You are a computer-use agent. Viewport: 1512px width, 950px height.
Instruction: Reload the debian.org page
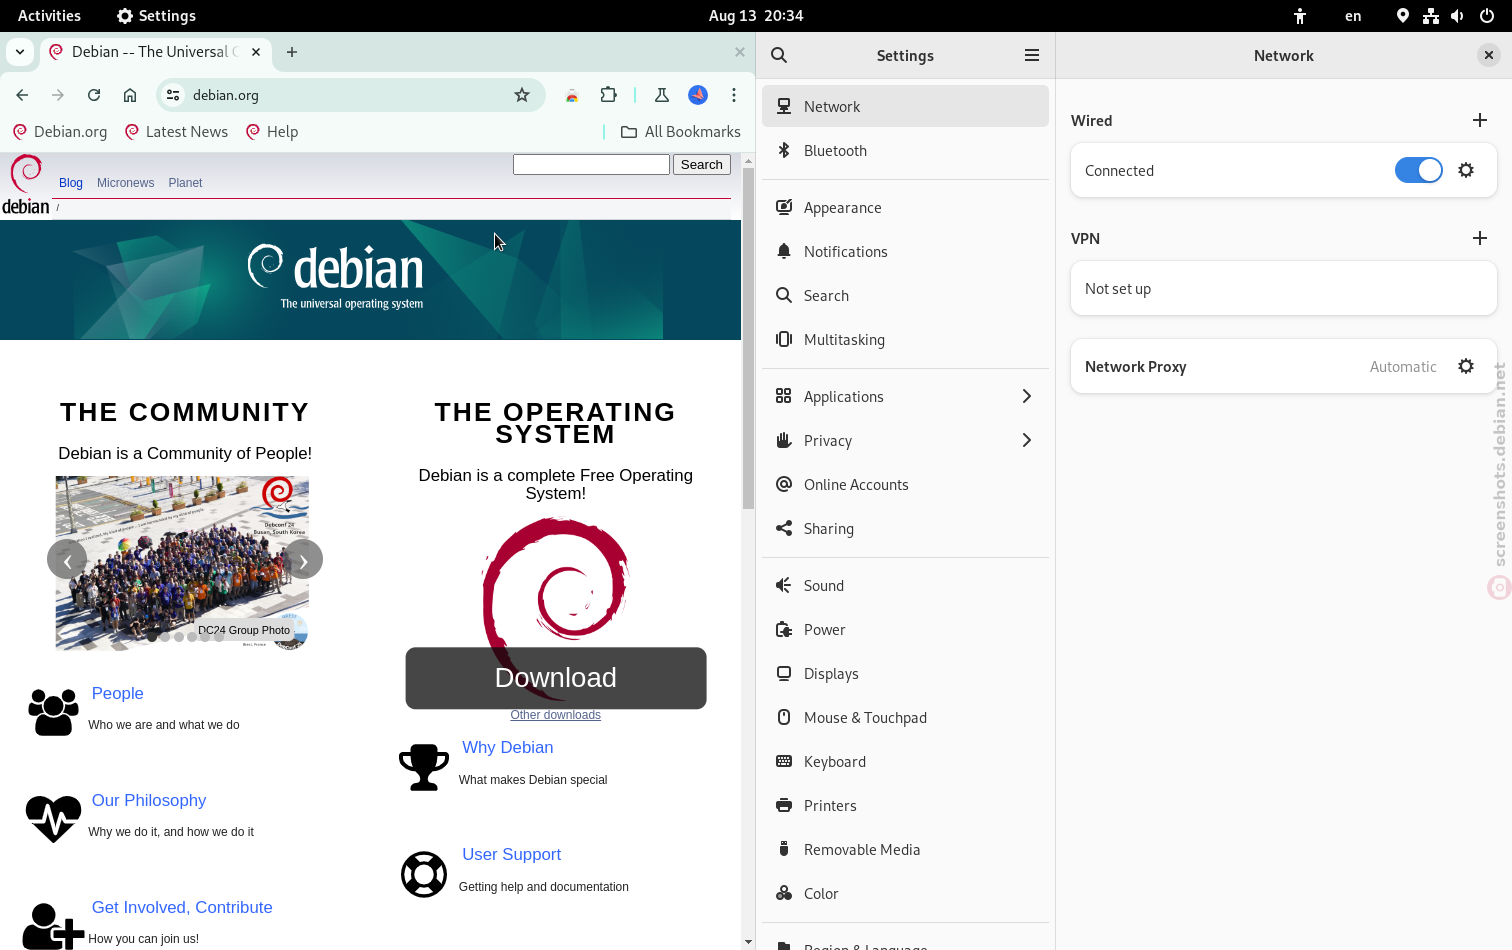click(x=94, y=95)
